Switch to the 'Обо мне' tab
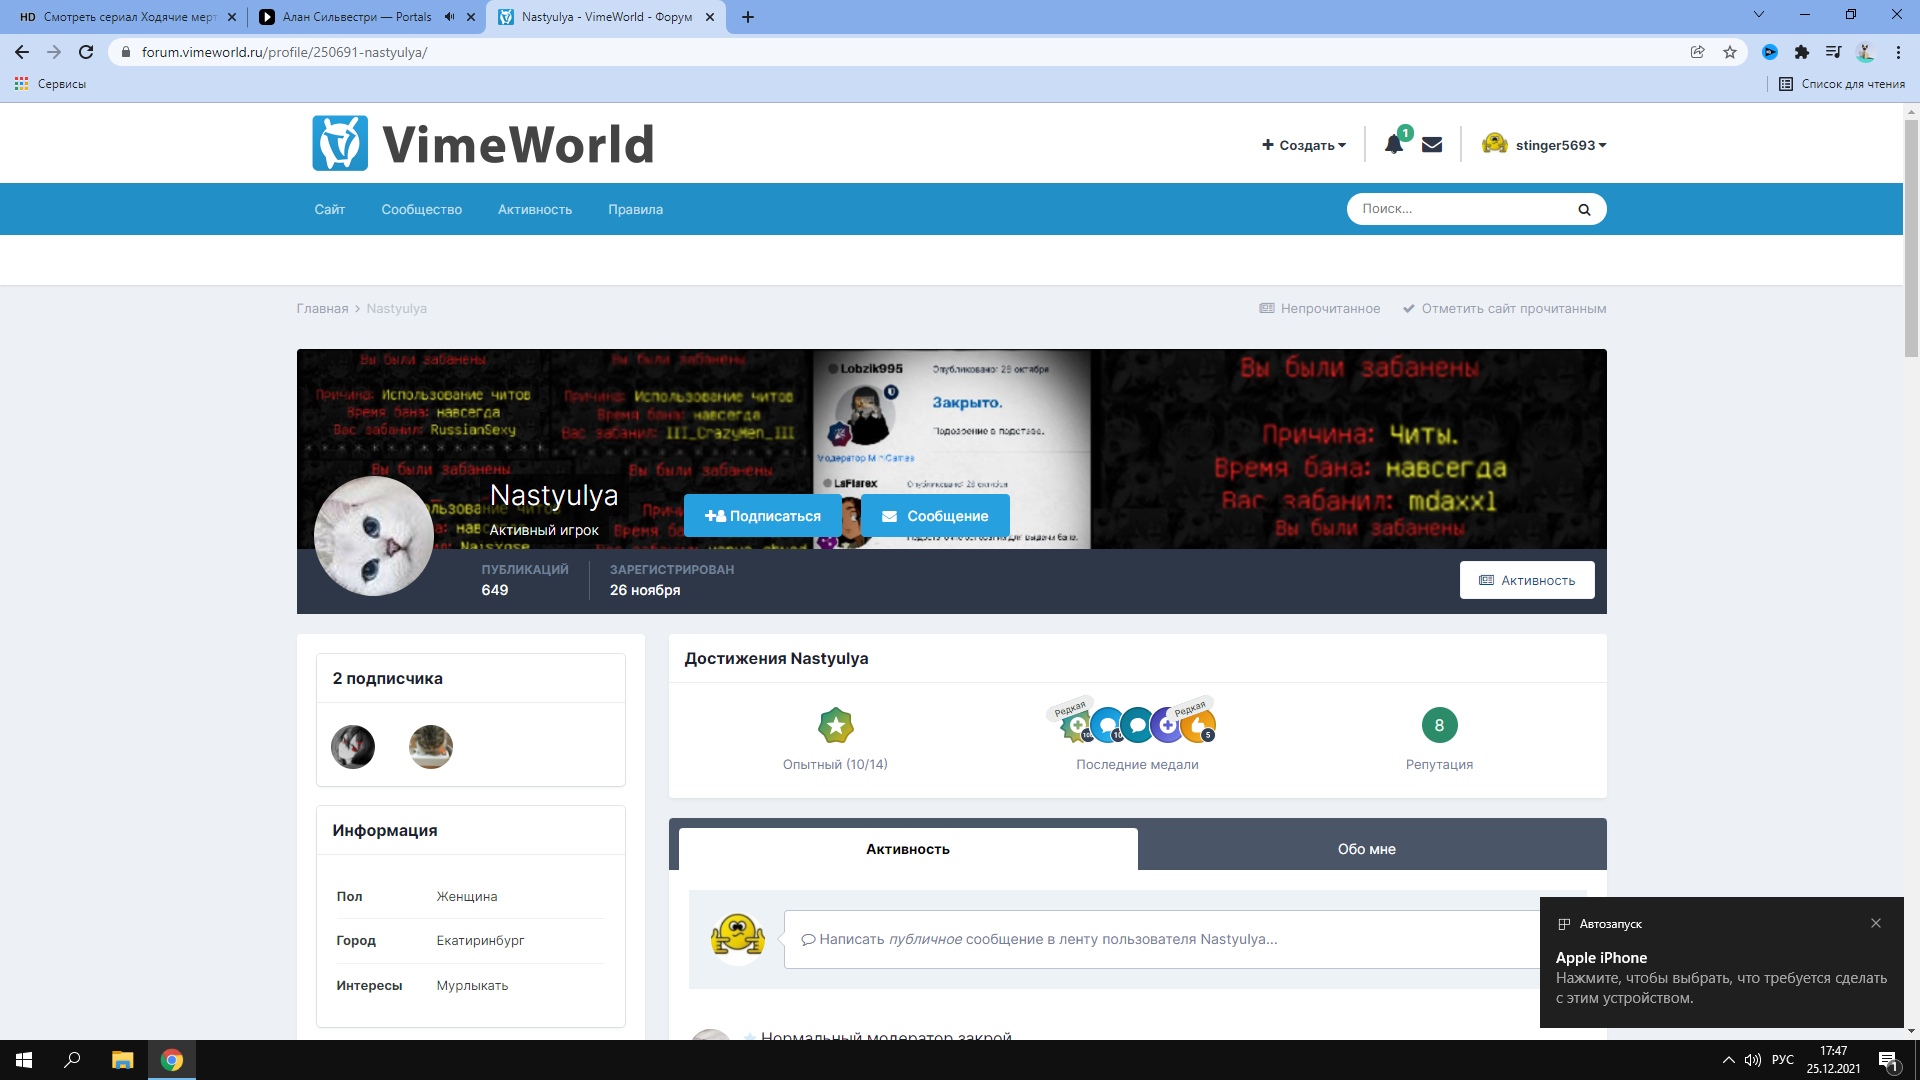The width and height of the screenshot is (1920, 1080). click(x=1366, y=849)
